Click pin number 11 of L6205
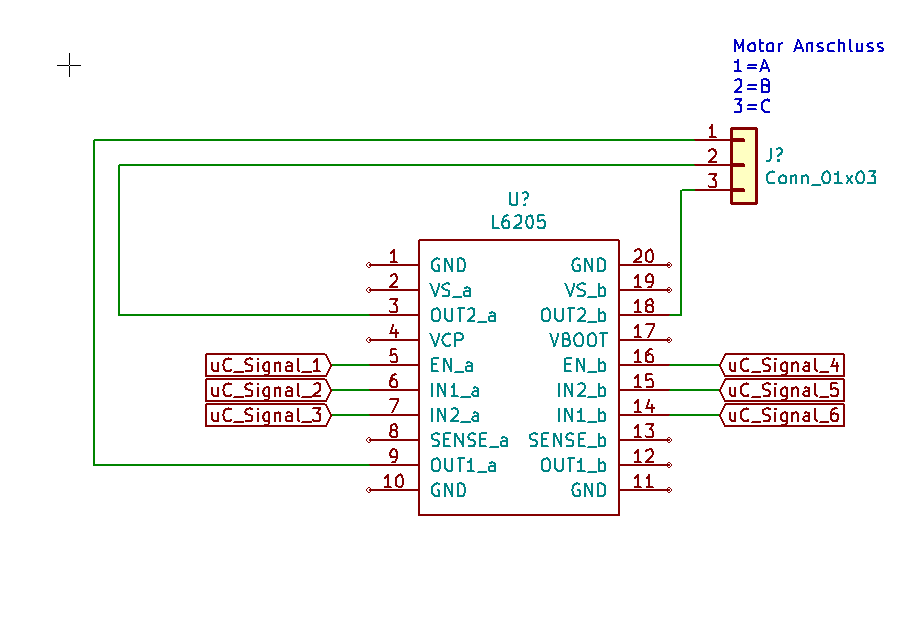Viewport: 911px width, 618px height. pyautogui.click(x=644, y=481)
